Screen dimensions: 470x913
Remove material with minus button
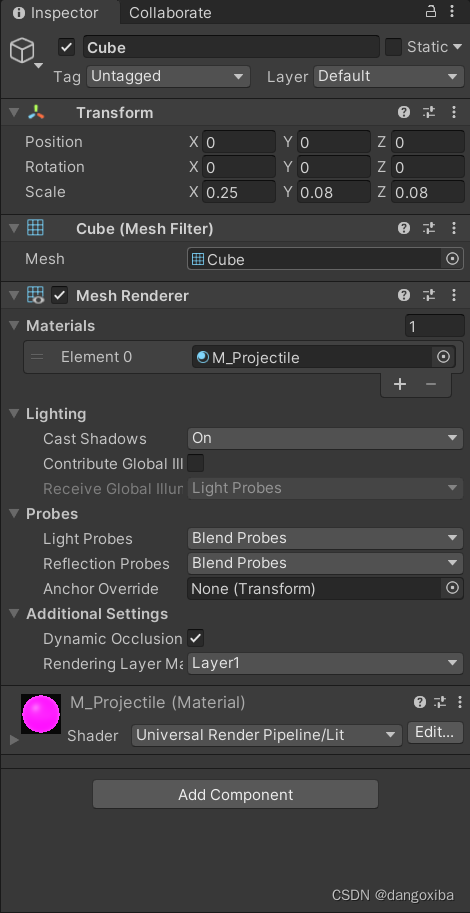(431, 384)
